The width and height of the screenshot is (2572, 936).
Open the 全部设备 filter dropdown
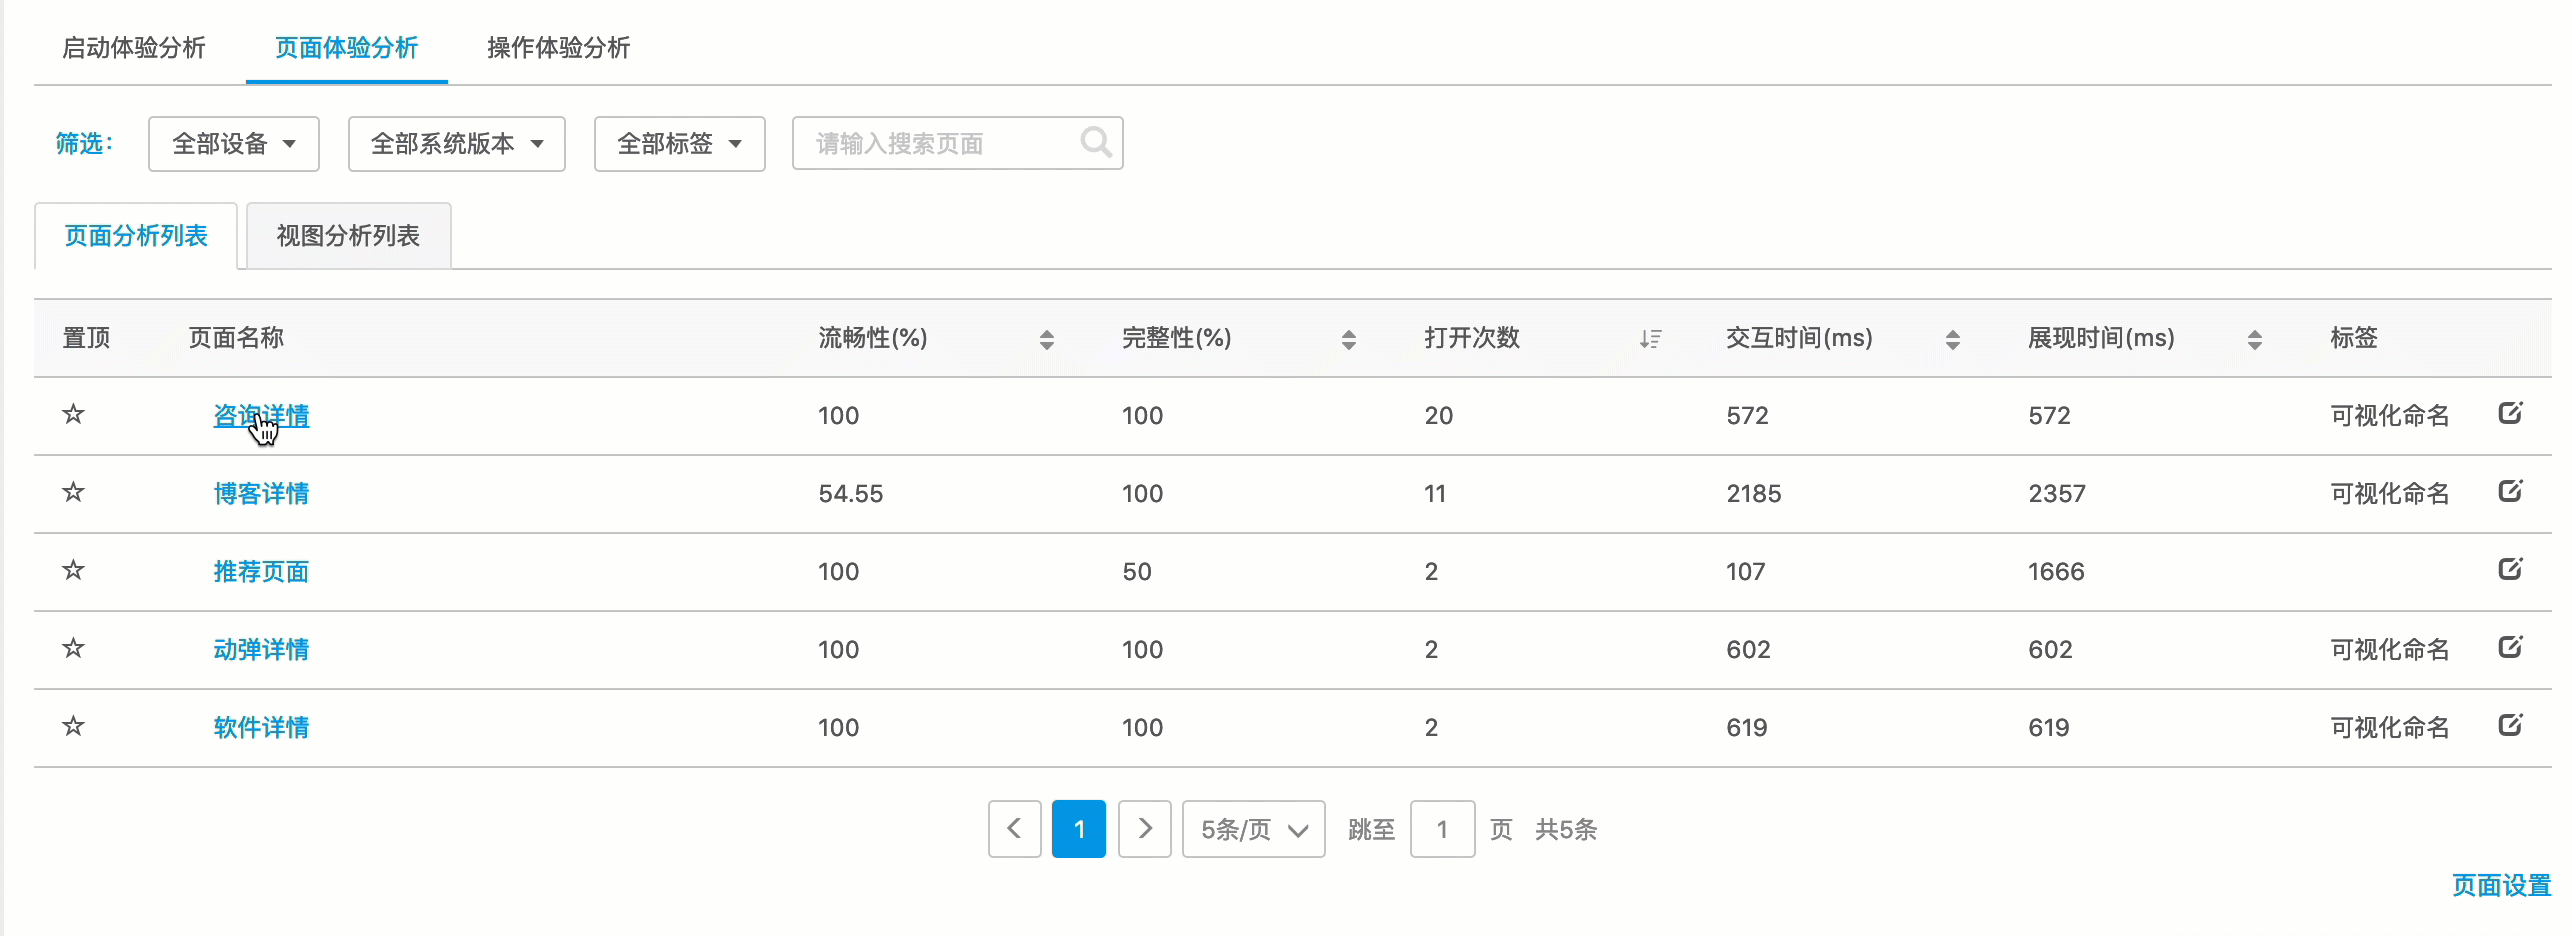pyautogui.click(x=233, y=144)
